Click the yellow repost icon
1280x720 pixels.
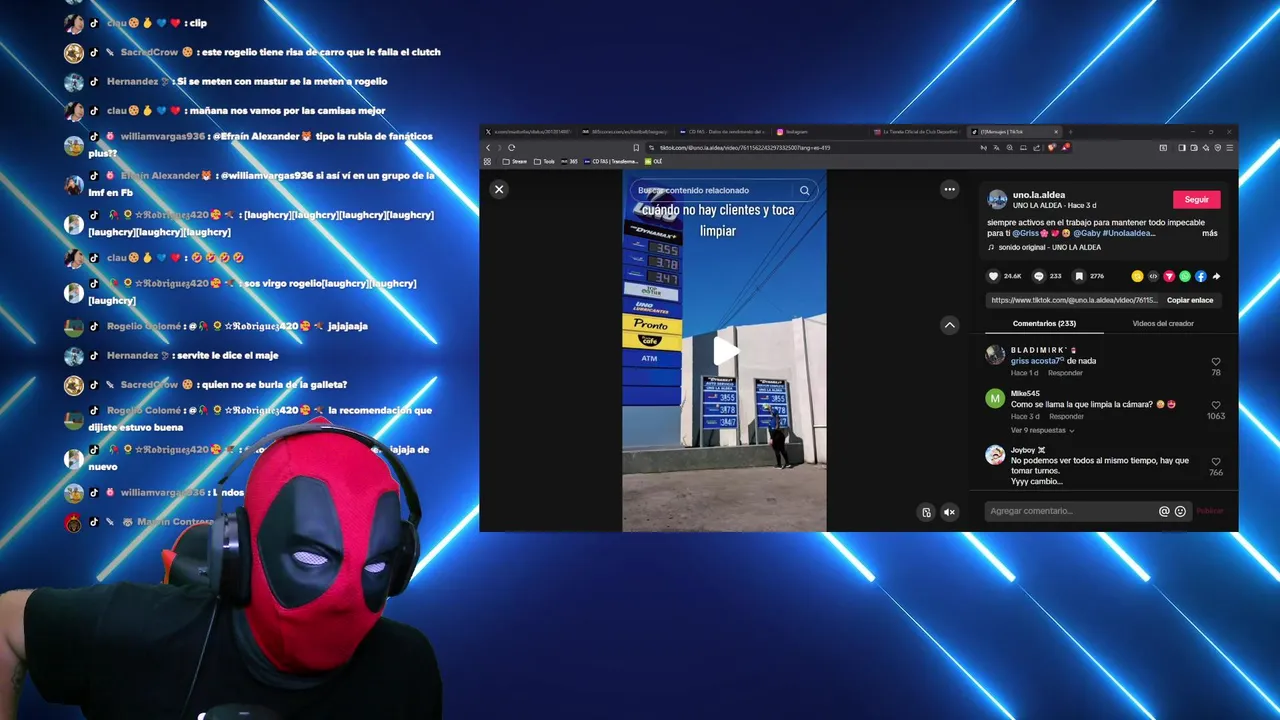coord(1137,276)
